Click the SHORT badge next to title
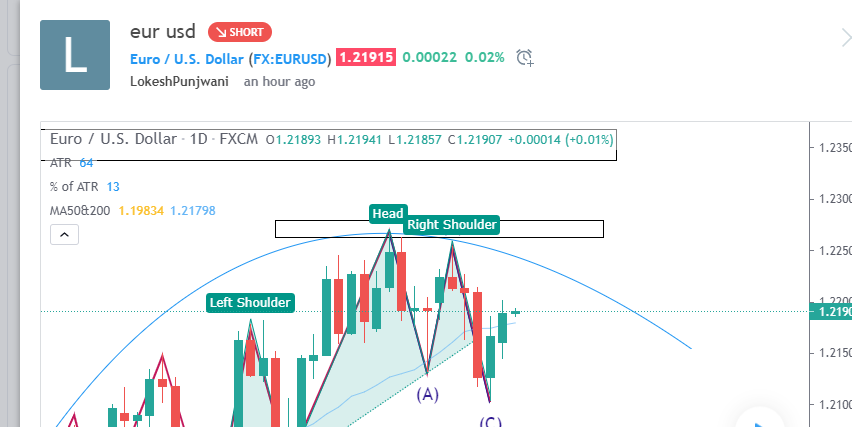 pyautogui.click(x=240, y=32)
